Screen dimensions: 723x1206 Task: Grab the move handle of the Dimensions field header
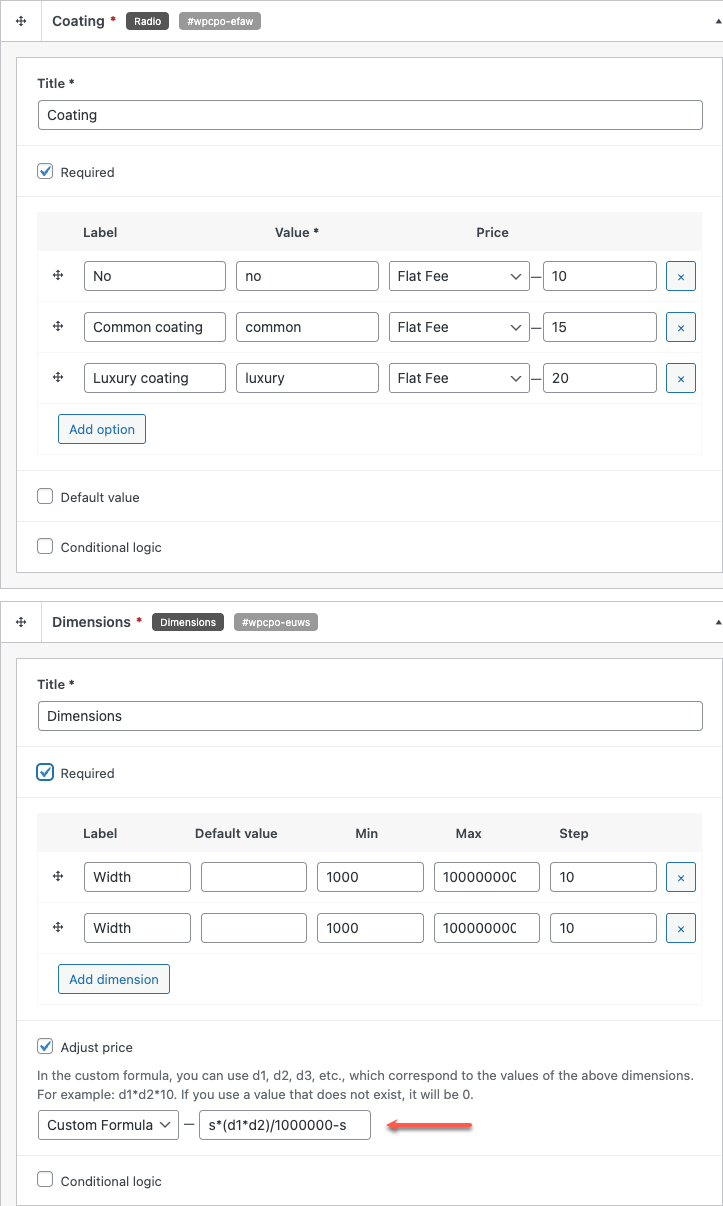pos(21,622)
